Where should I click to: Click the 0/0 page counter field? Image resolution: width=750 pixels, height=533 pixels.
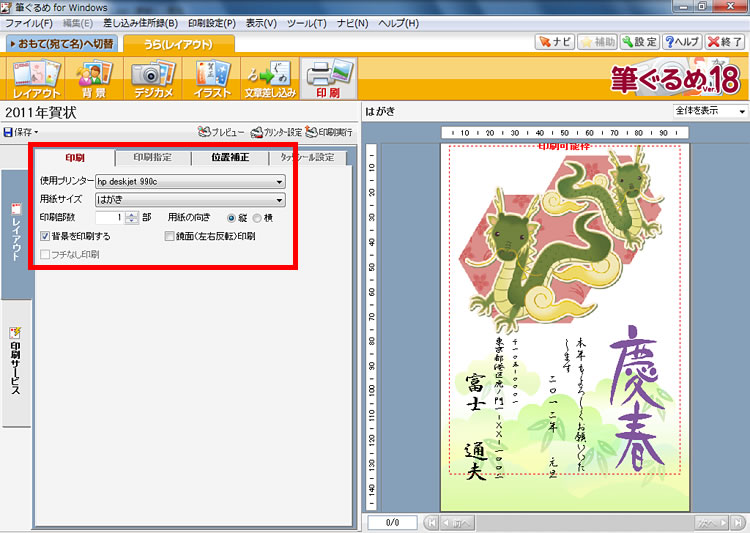392,522
